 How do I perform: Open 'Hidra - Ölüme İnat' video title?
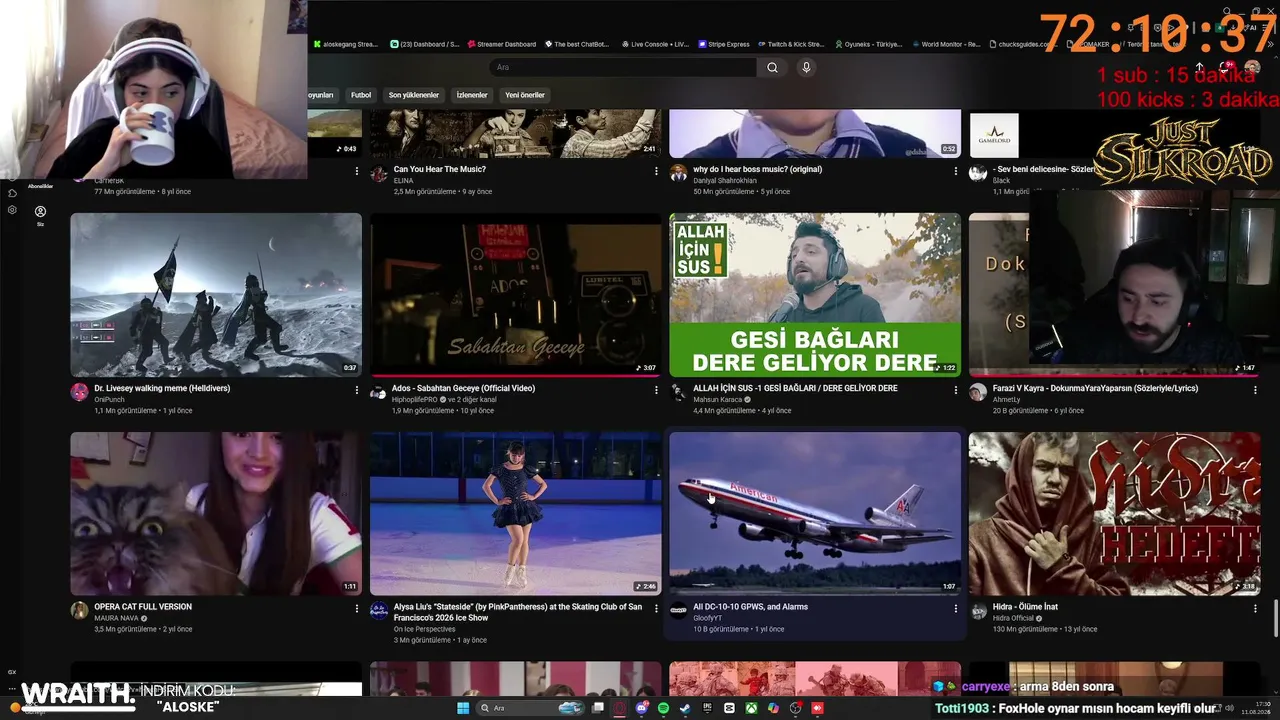(1025, 607)
